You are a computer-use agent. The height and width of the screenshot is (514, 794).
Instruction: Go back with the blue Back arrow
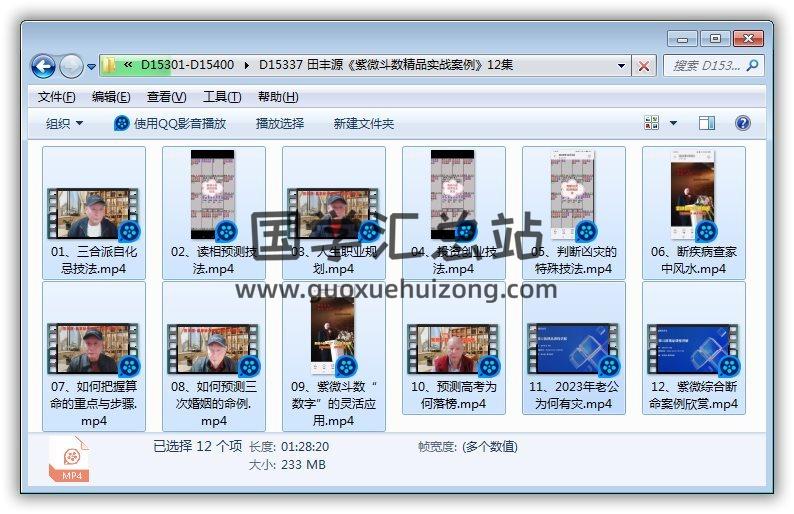coord(43,66)
